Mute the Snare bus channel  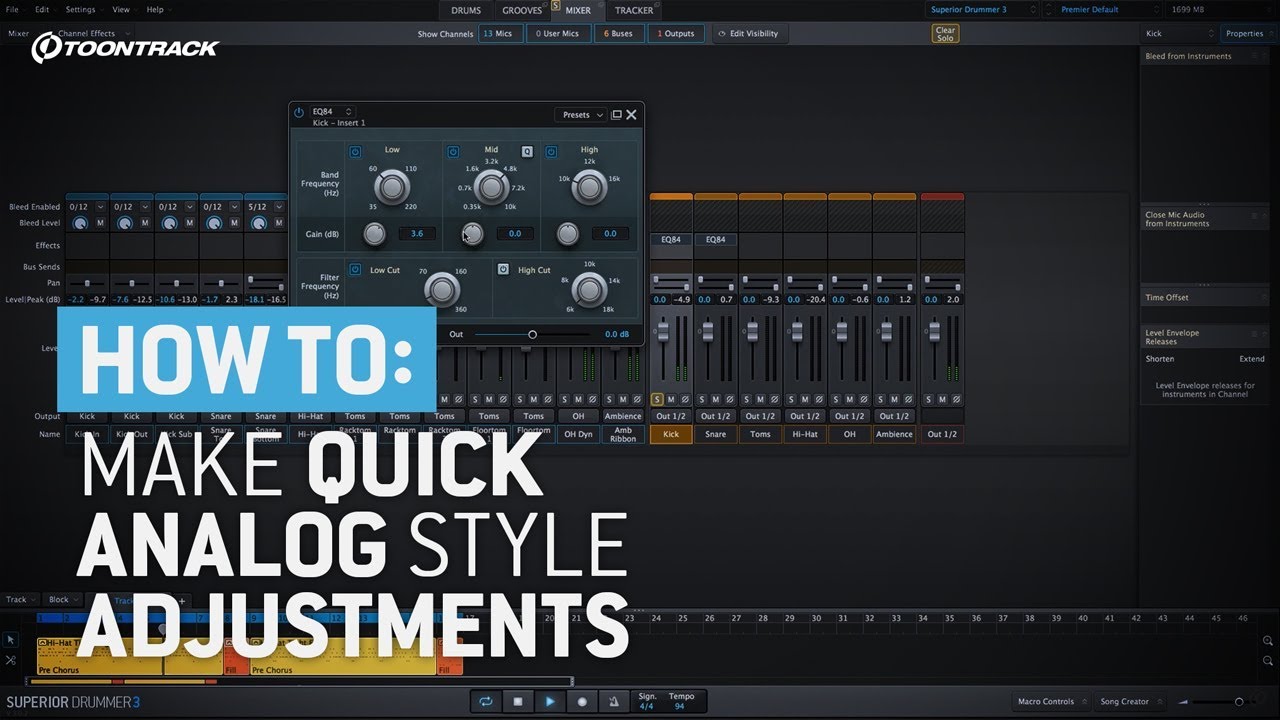pos(715,399)
